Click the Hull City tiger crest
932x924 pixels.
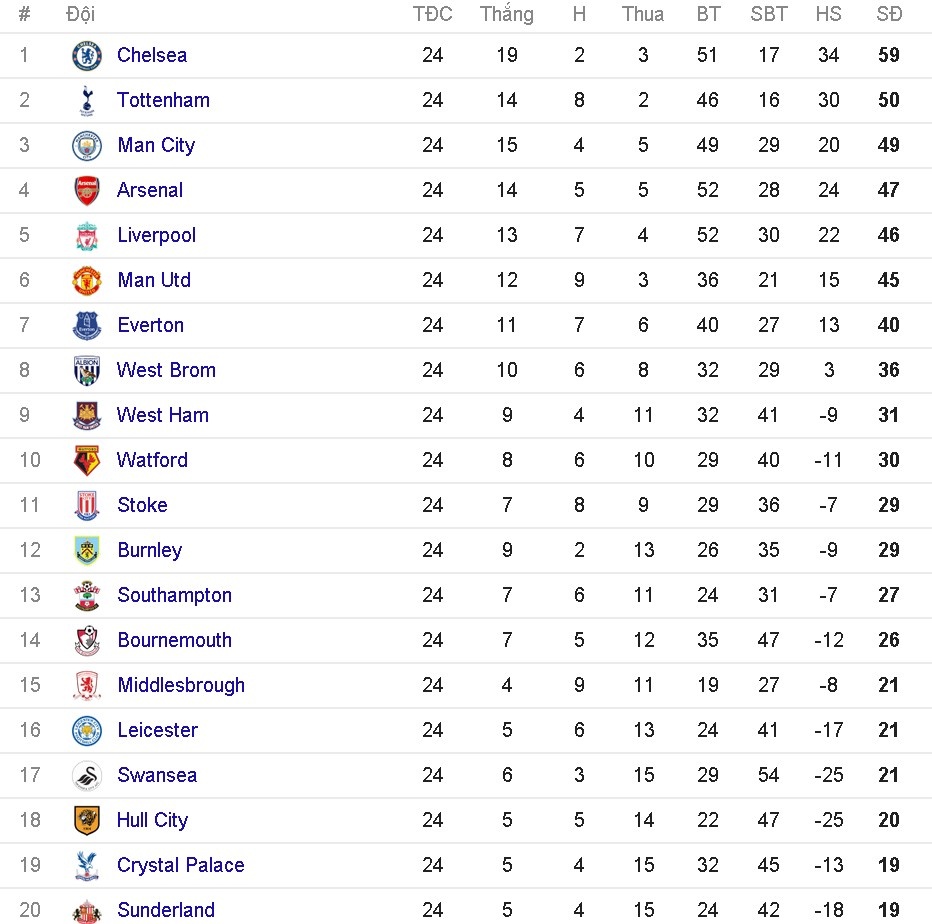coord(87,820)
